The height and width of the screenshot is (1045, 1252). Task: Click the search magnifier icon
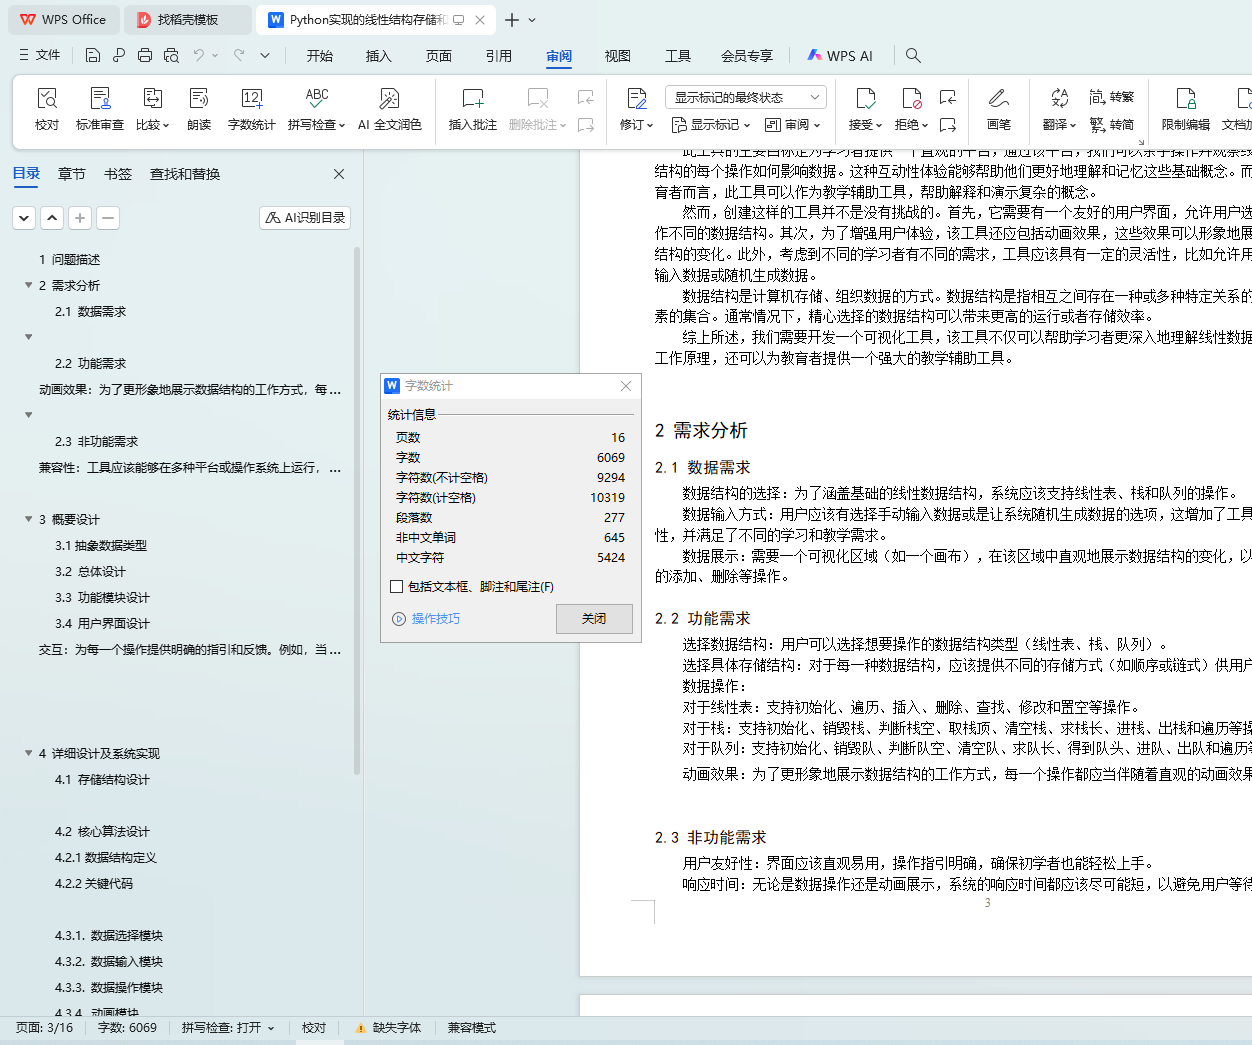tap(913, 55)
